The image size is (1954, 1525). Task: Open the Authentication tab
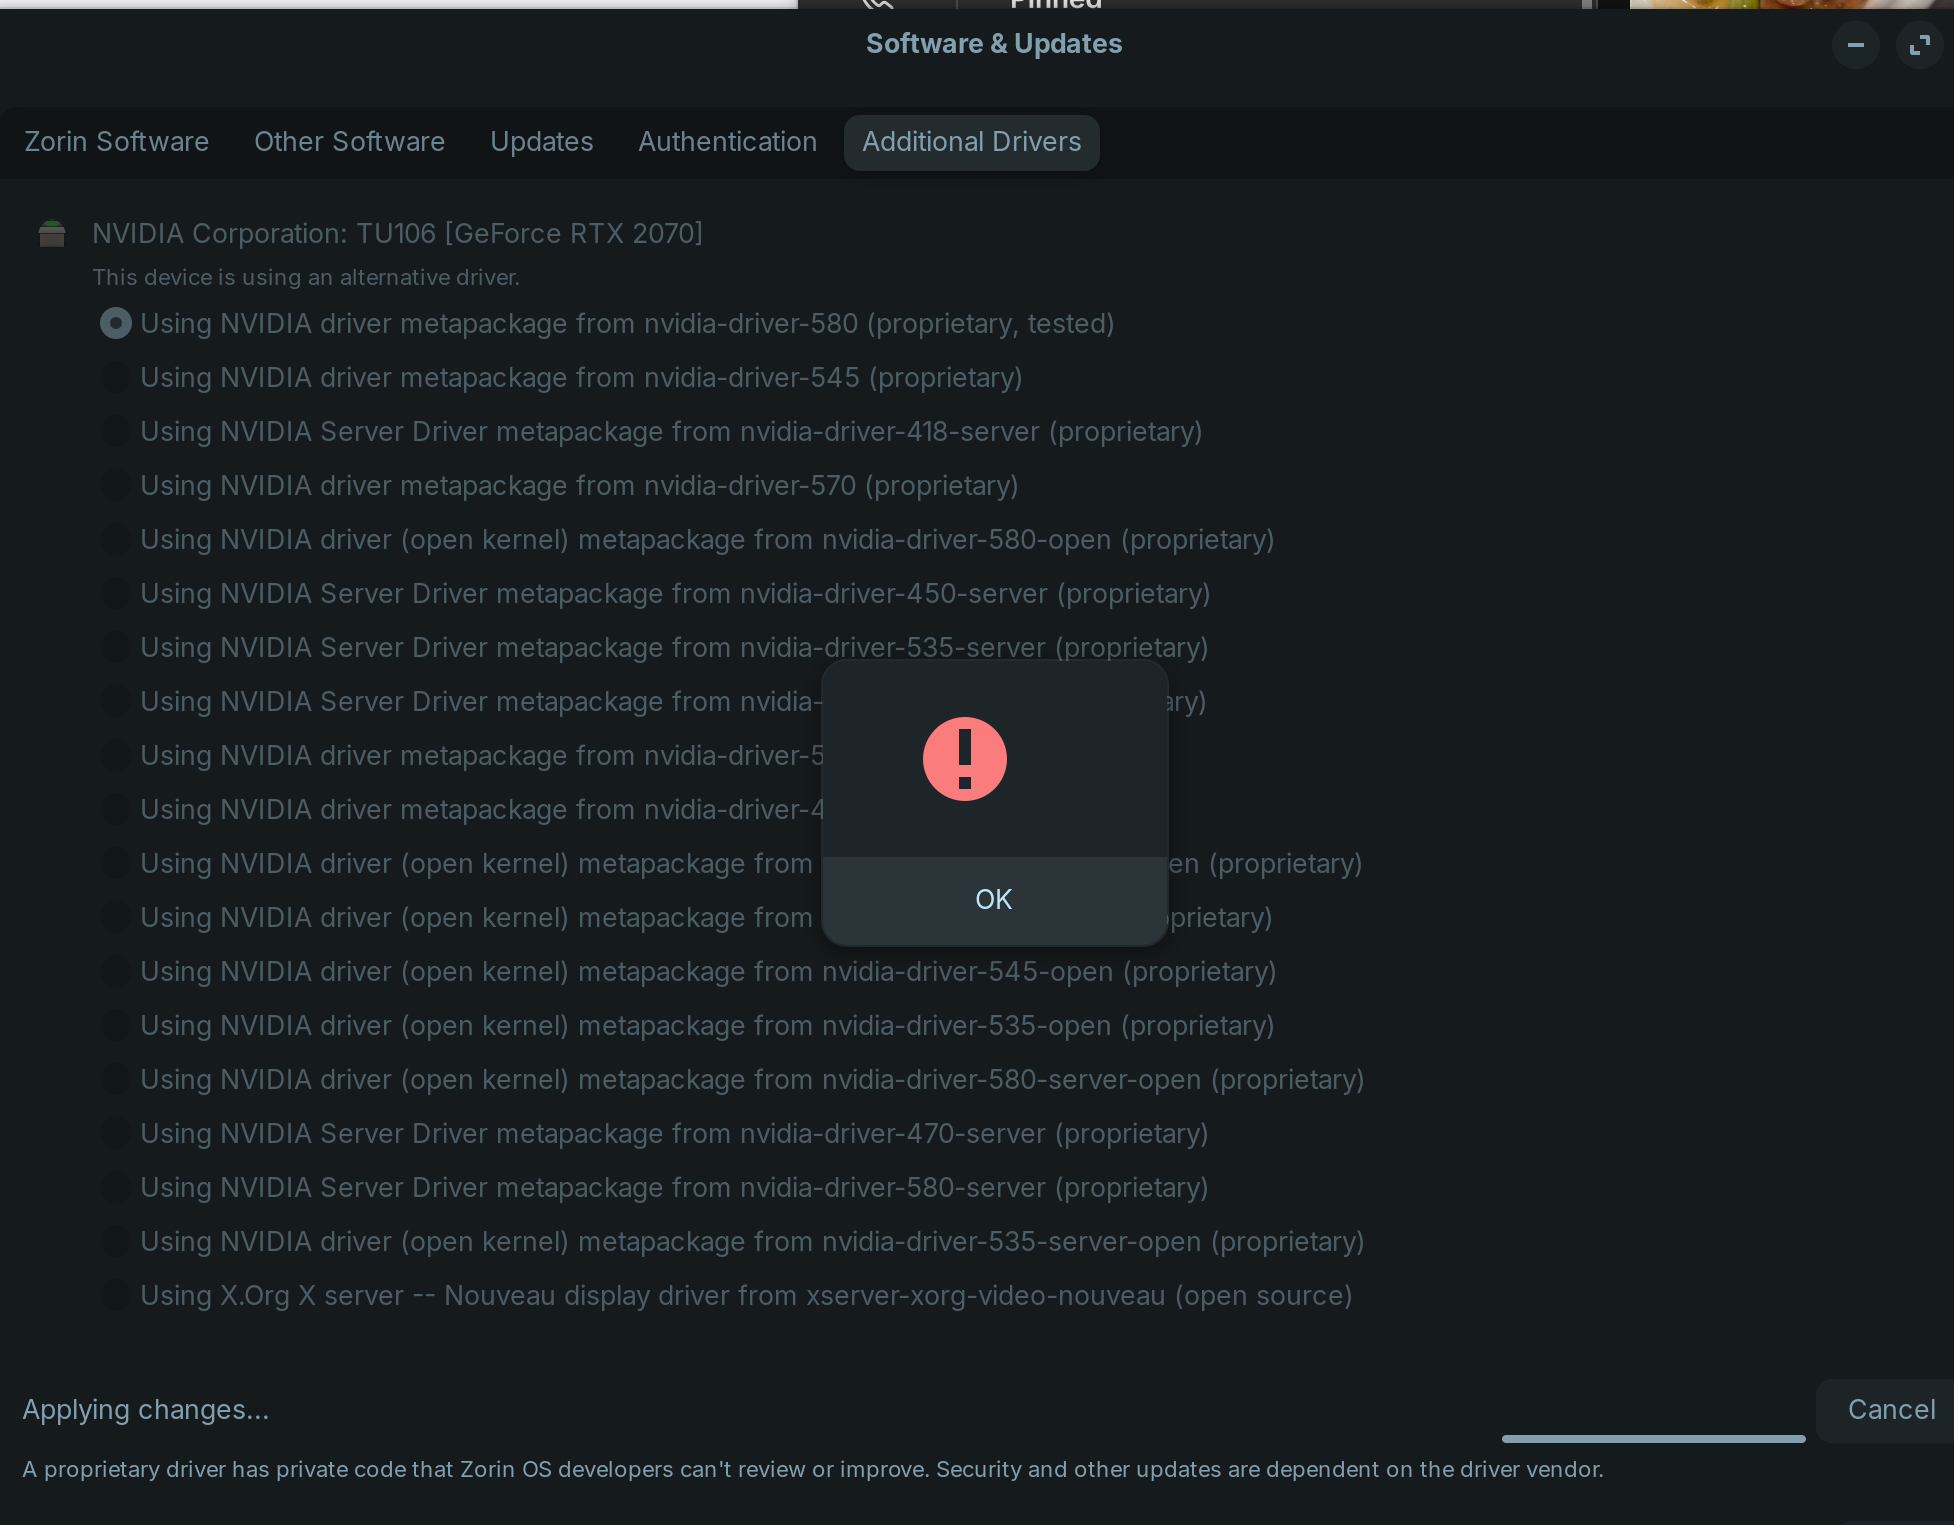(x=727, y=142)
